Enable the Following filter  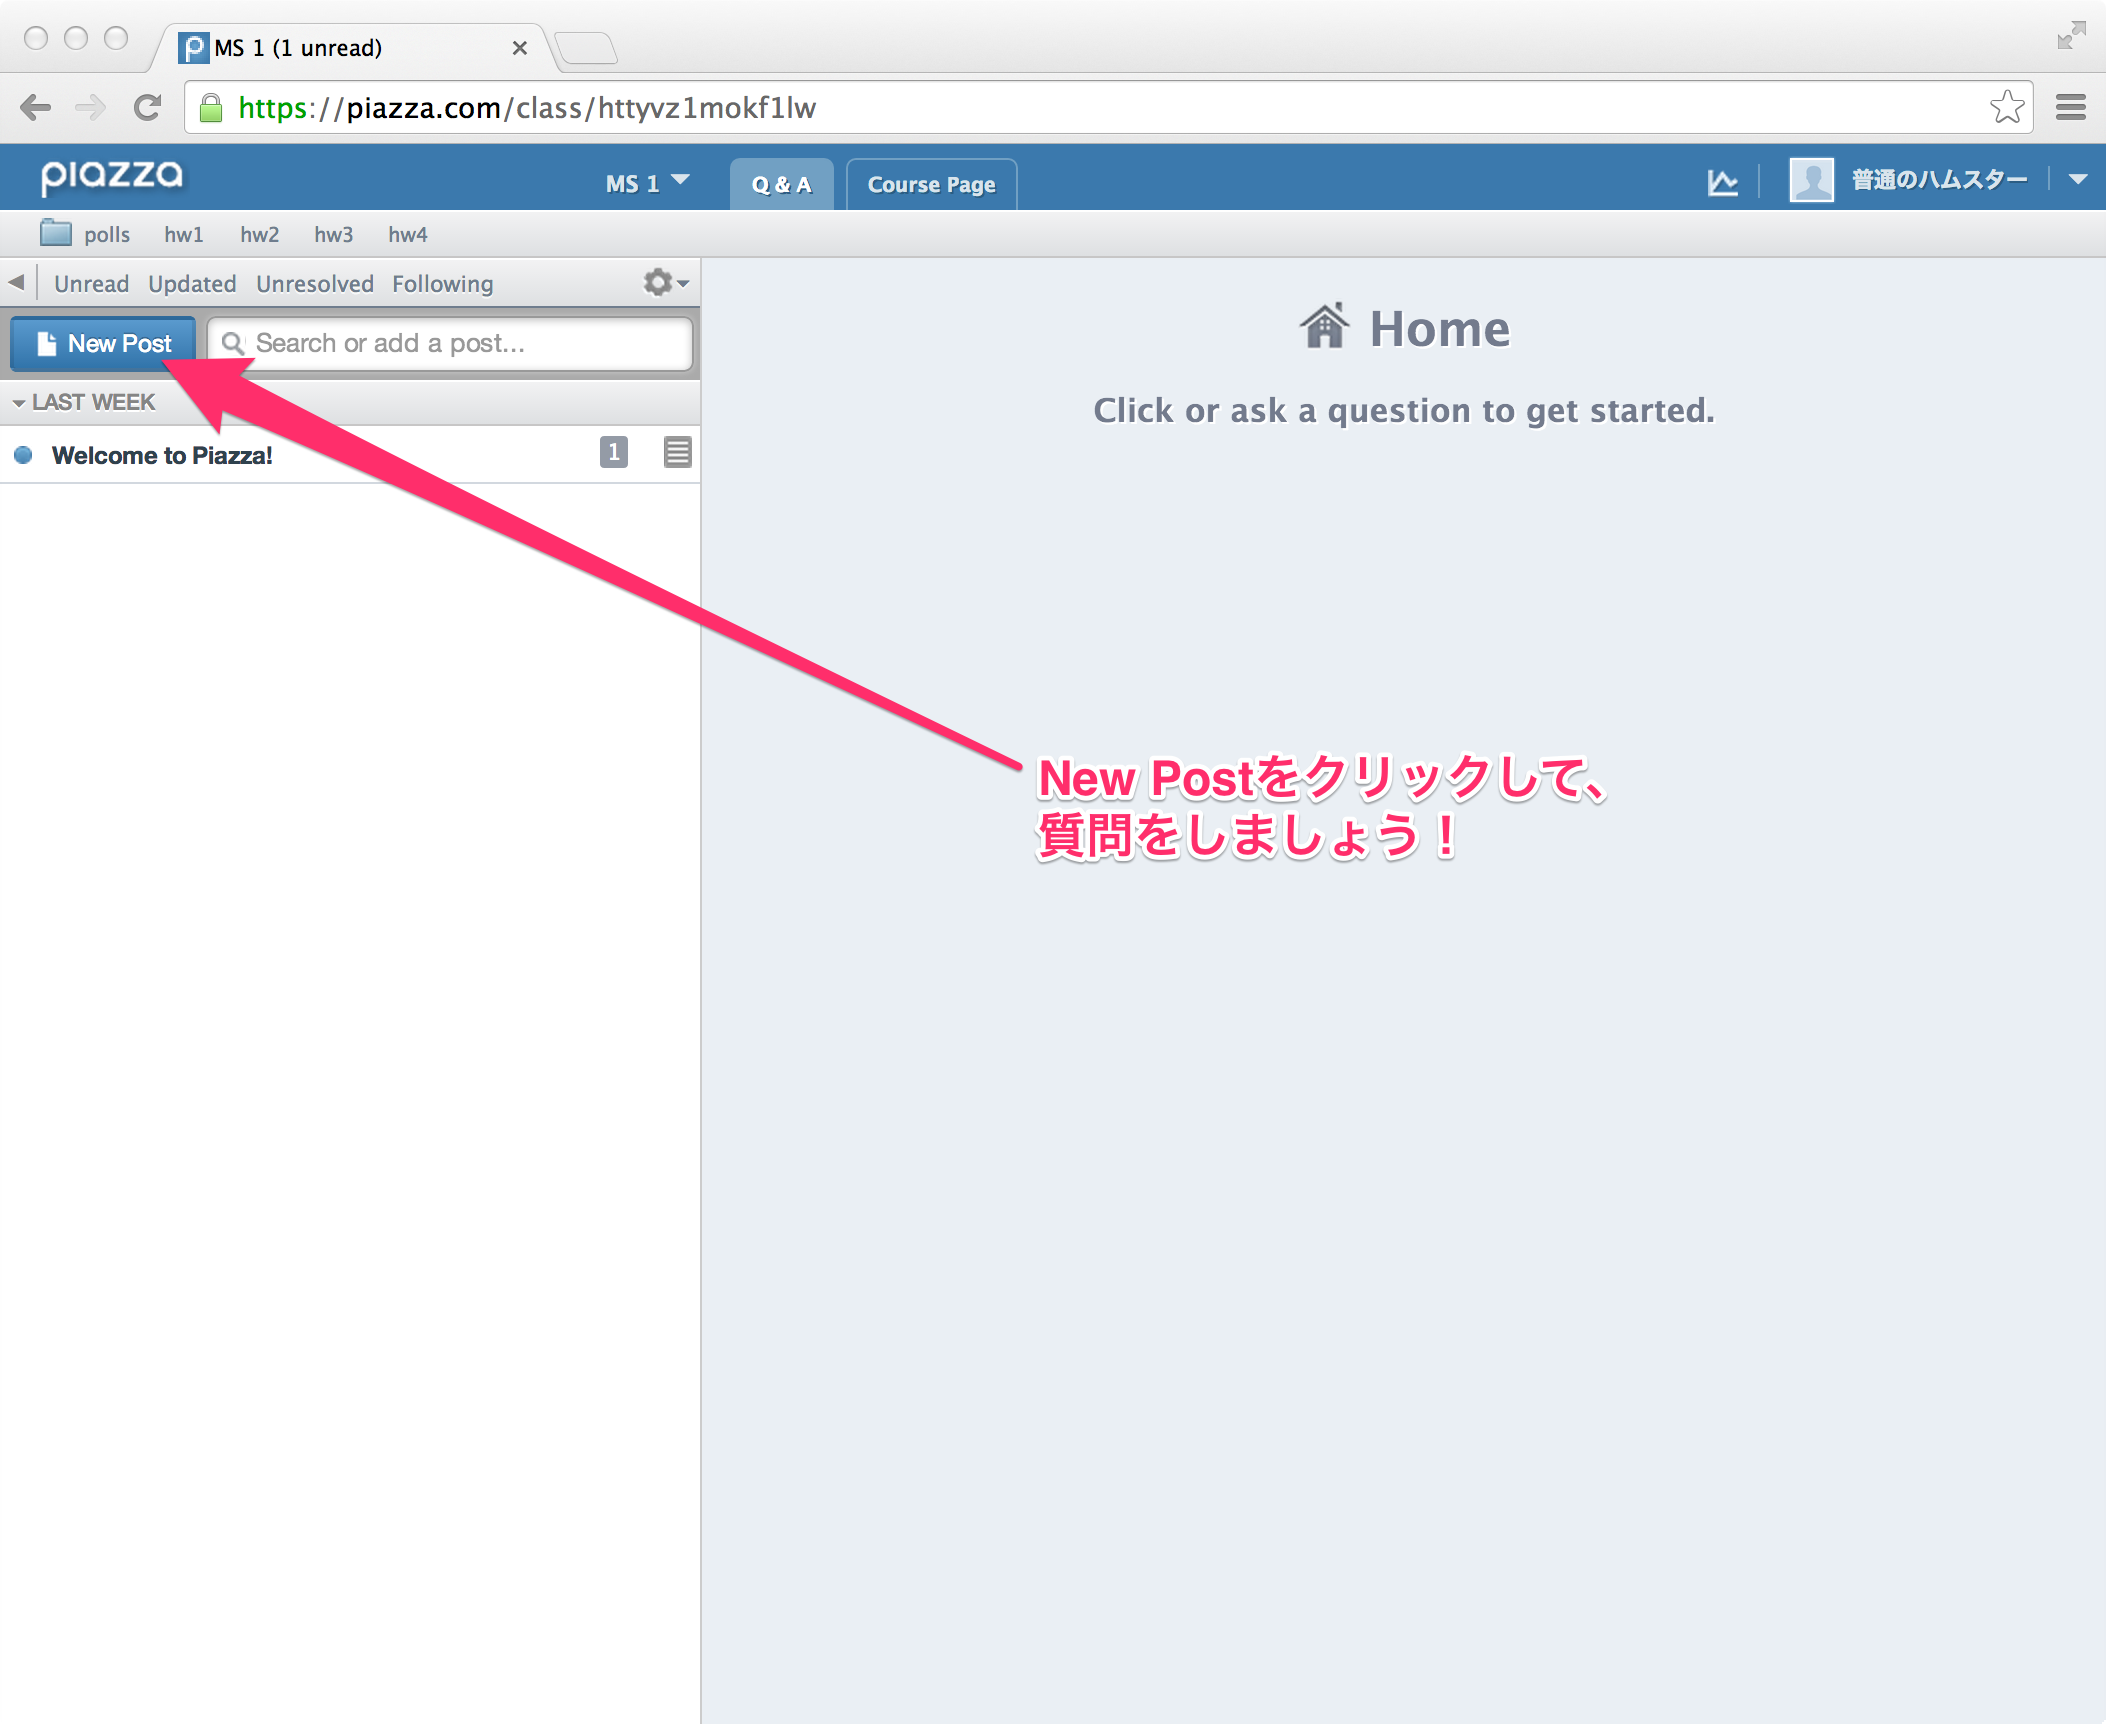pyautogui.click(x=442, y=283)
